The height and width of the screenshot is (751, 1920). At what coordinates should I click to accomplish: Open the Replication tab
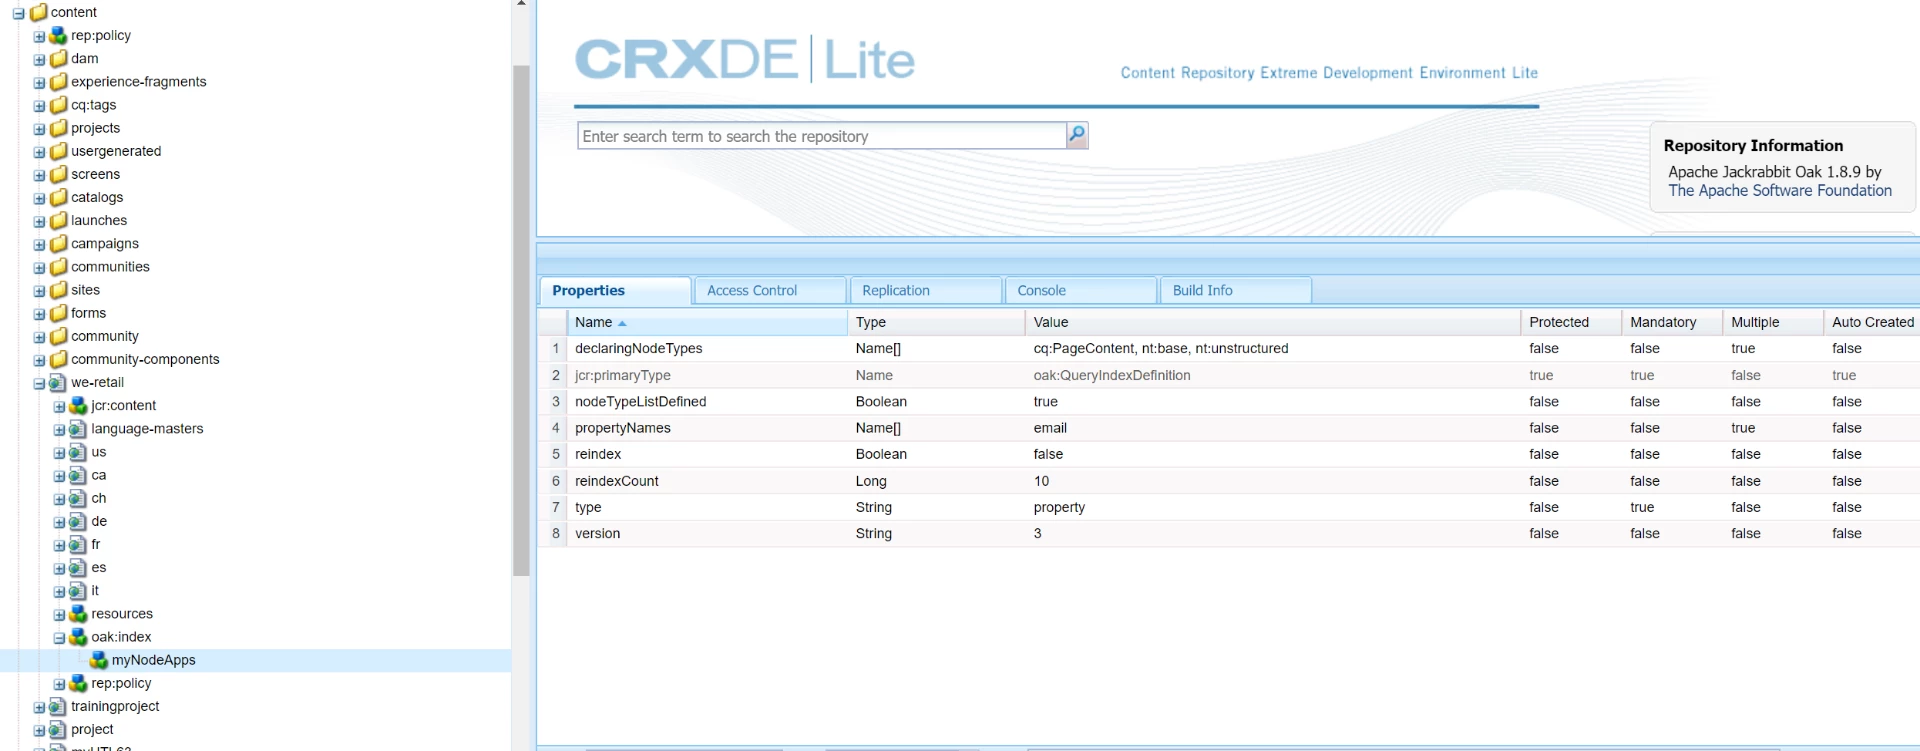pyautogui.click(x=925, y=290)
